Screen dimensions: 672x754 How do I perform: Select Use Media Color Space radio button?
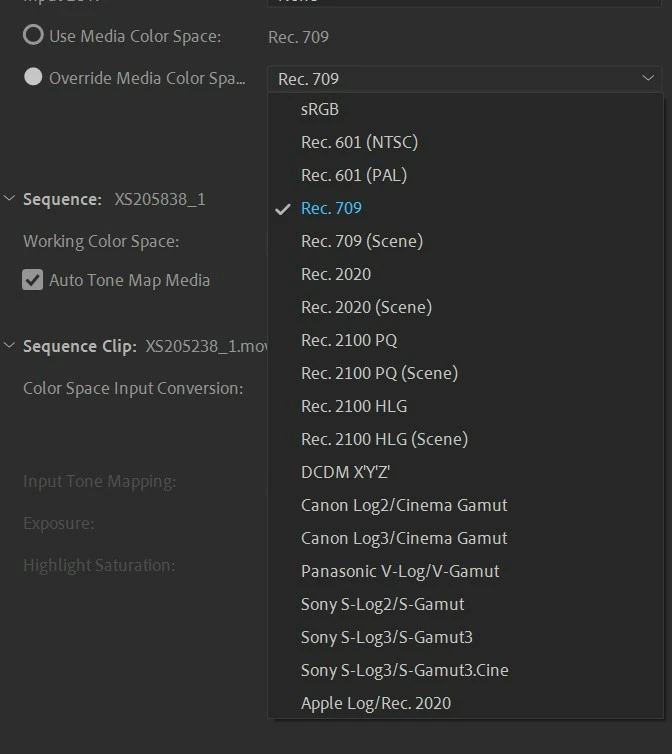tap(33, 35)
